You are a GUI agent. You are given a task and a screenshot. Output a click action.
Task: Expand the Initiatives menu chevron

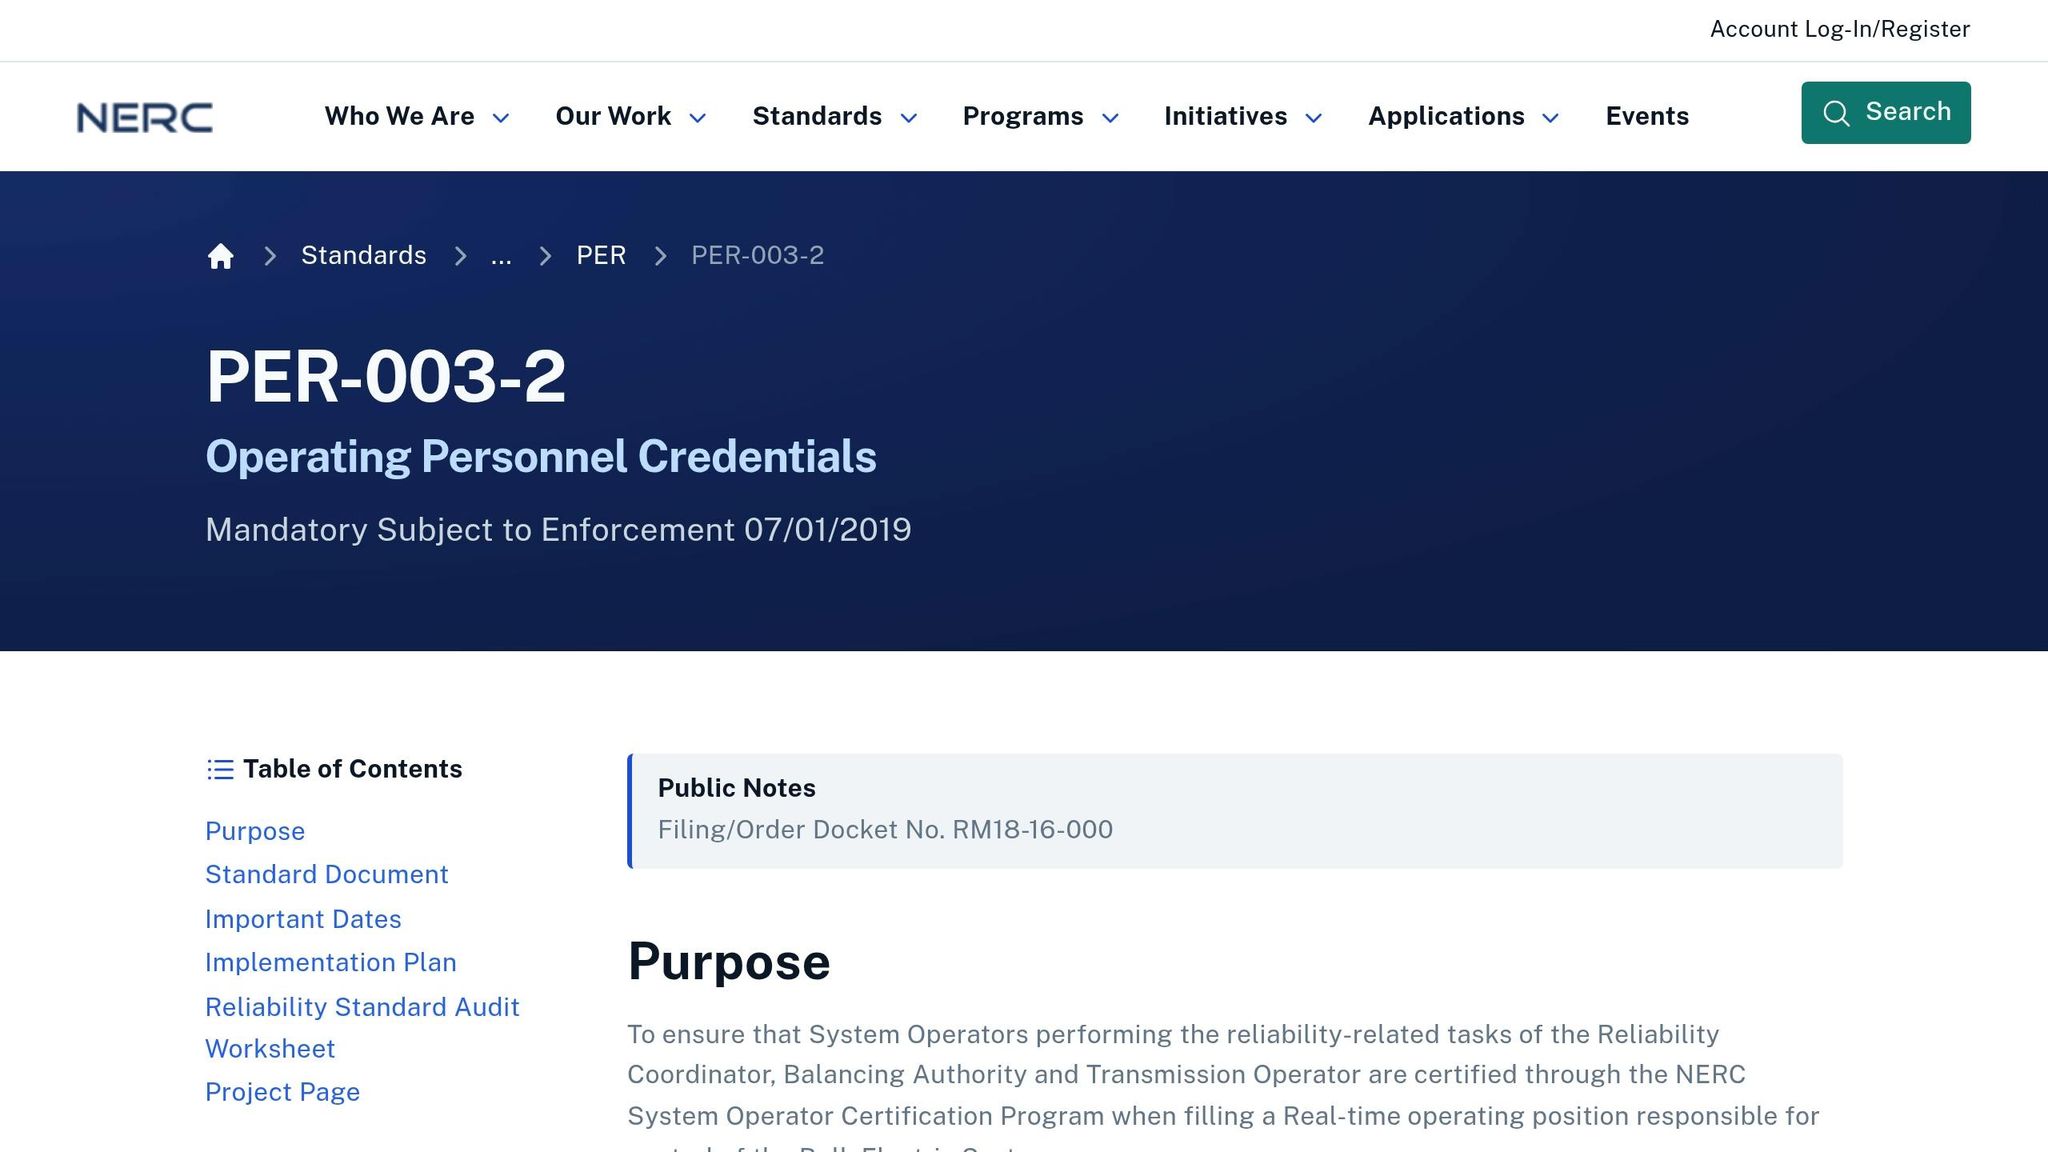(x=1314, y=118)
